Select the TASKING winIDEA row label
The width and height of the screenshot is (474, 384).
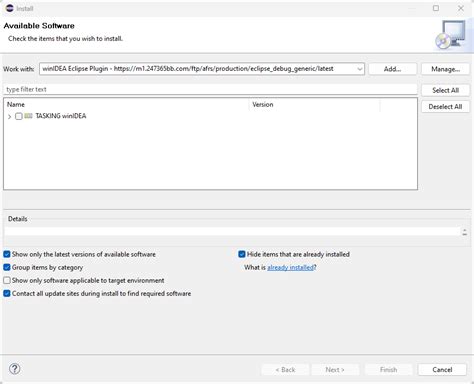click(x=61, y=116)
